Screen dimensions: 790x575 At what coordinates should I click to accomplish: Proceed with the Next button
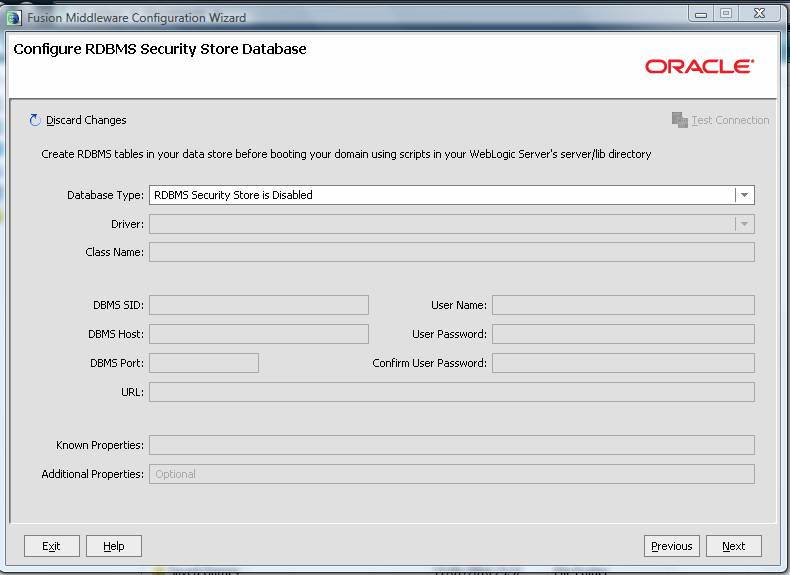pos(734,546)
